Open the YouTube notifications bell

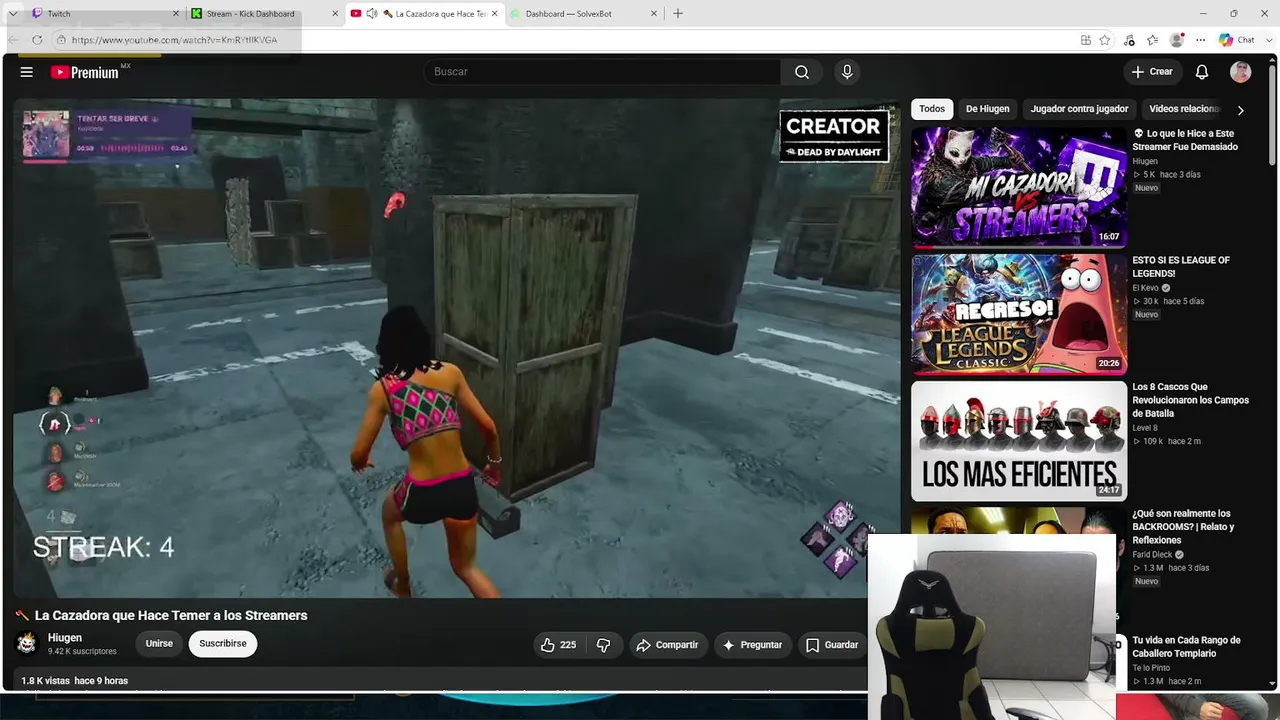pyautogui.click(x=1202, y=72)
